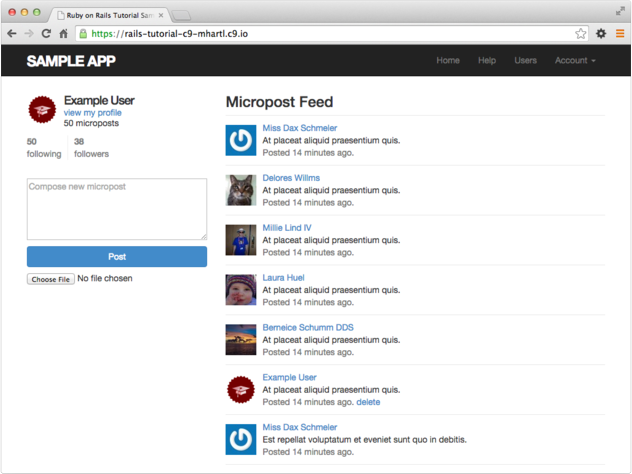The height and width of the screenshot is (474, 632).
Task: Go to Help in navbar
Action: point(487,61)
